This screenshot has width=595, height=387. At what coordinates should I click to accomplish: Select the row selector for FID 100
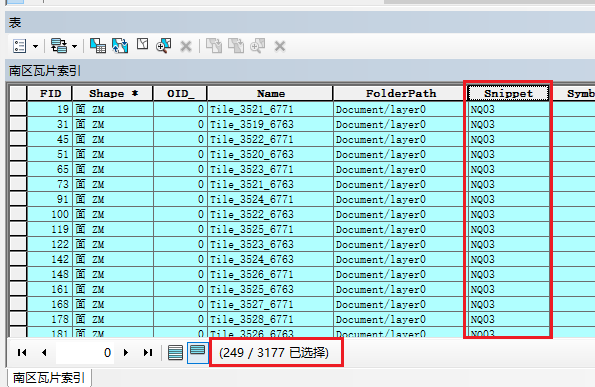tap(18, 214)
